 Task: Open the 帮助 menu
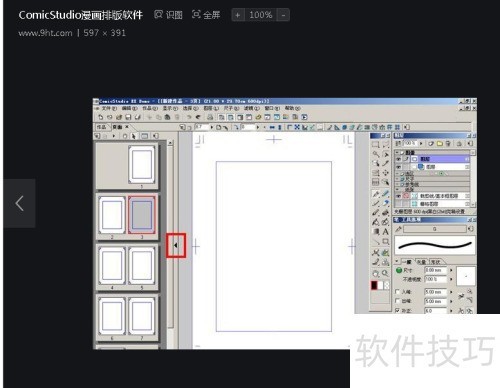(293, 109)
